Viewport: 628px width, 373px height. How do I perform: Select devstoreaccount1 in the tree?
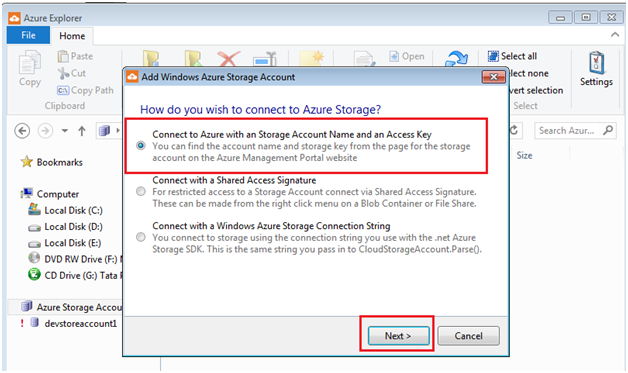pyautogui.click(x=81, y=324)
